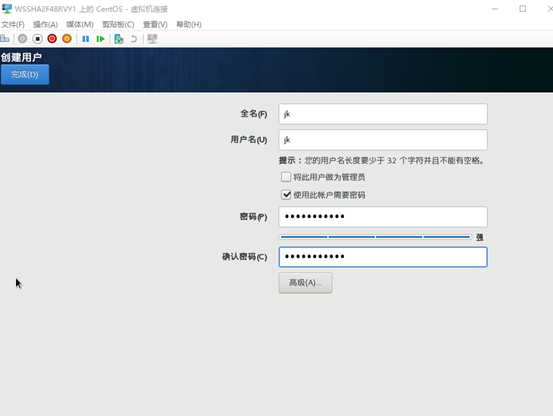
Task: Pause the virtual machine
Action: click(x=85, y=39)
